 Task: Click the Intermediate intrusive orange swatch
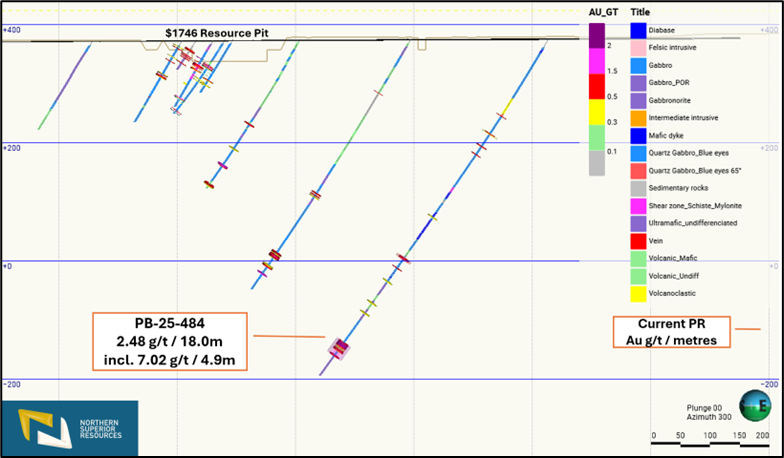pos(638,117)
